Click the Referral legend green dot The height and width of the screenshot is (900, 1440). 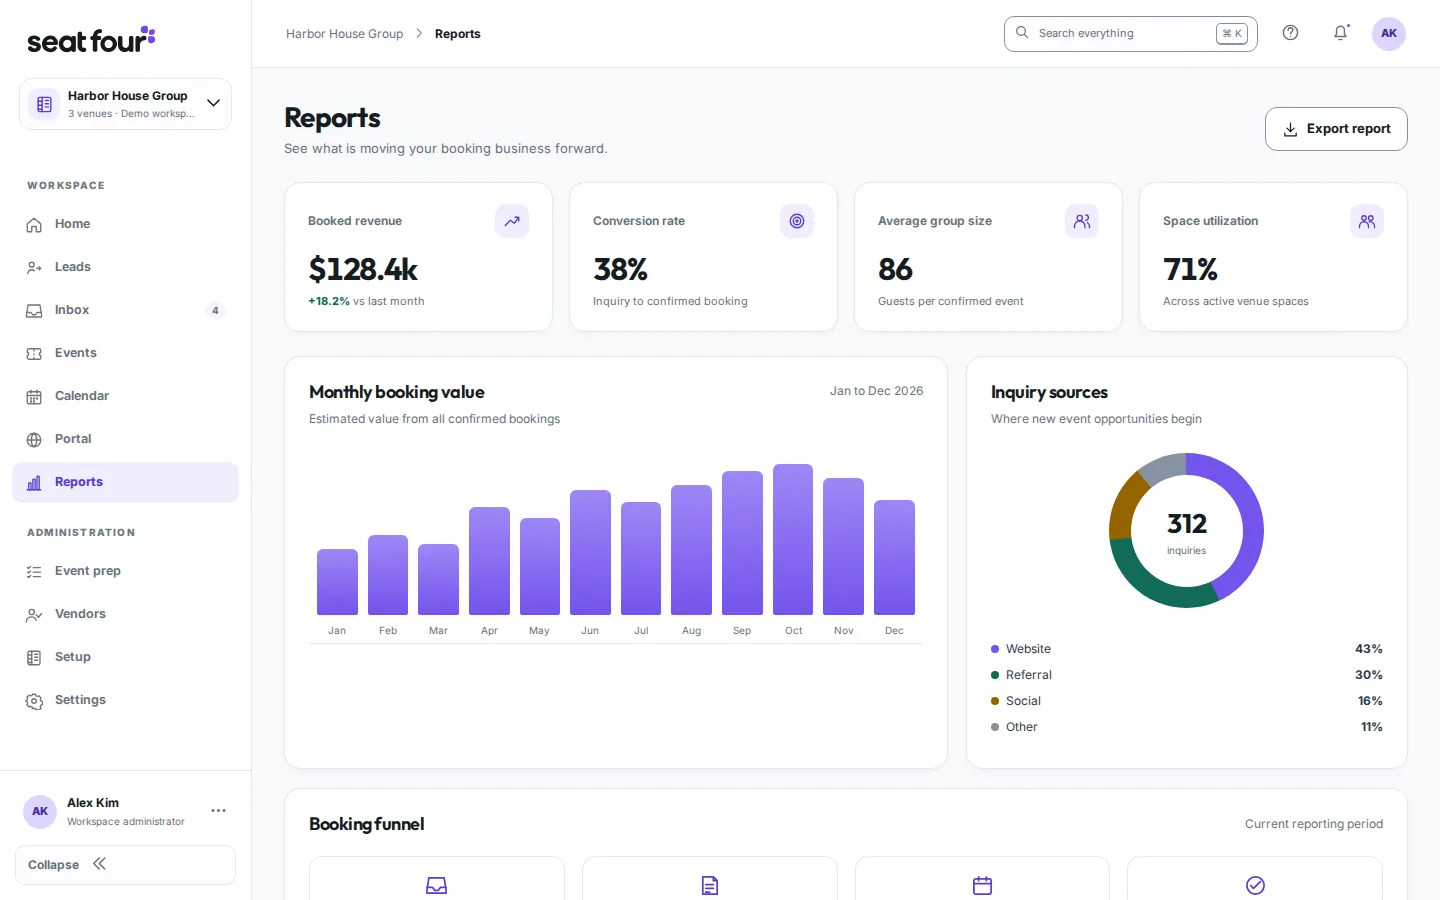[995, 675]
